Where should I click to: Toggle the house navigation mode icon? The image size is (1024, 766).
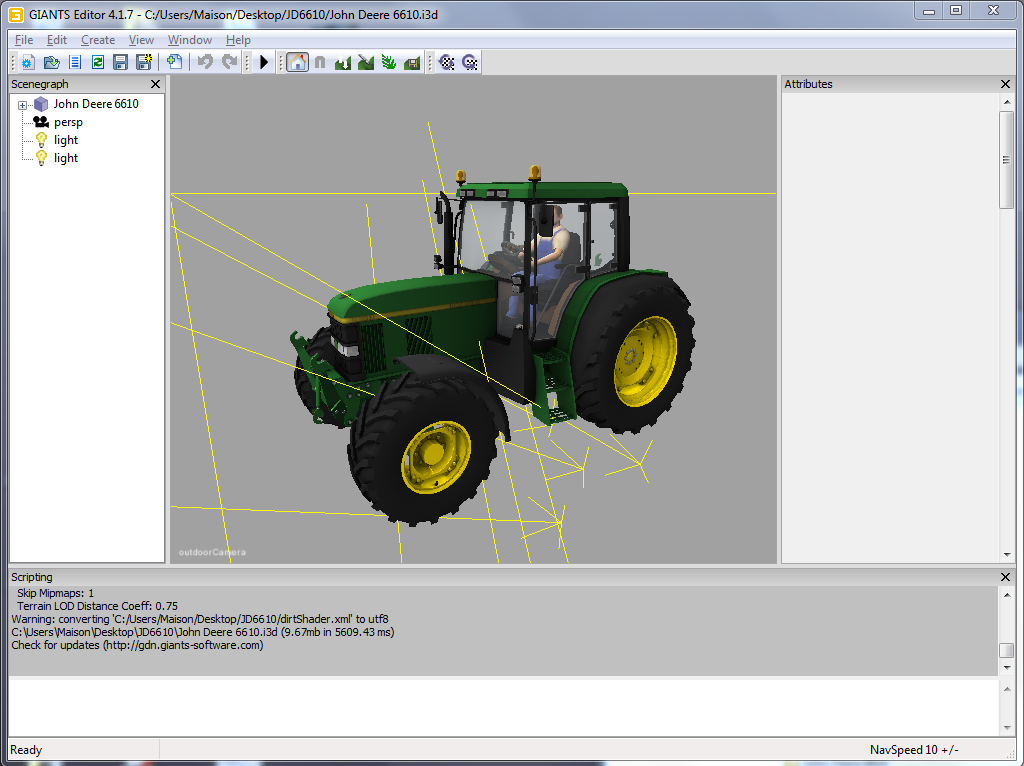tap(297, 63)
